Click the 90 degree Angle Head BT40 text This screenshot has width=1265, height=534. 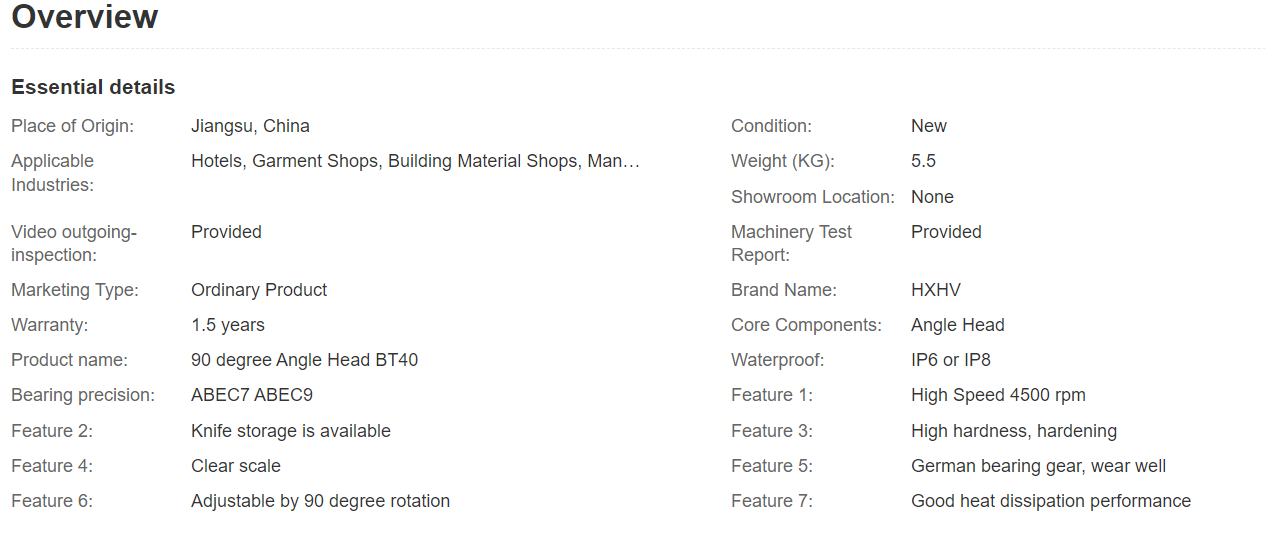tap(304, 360)
